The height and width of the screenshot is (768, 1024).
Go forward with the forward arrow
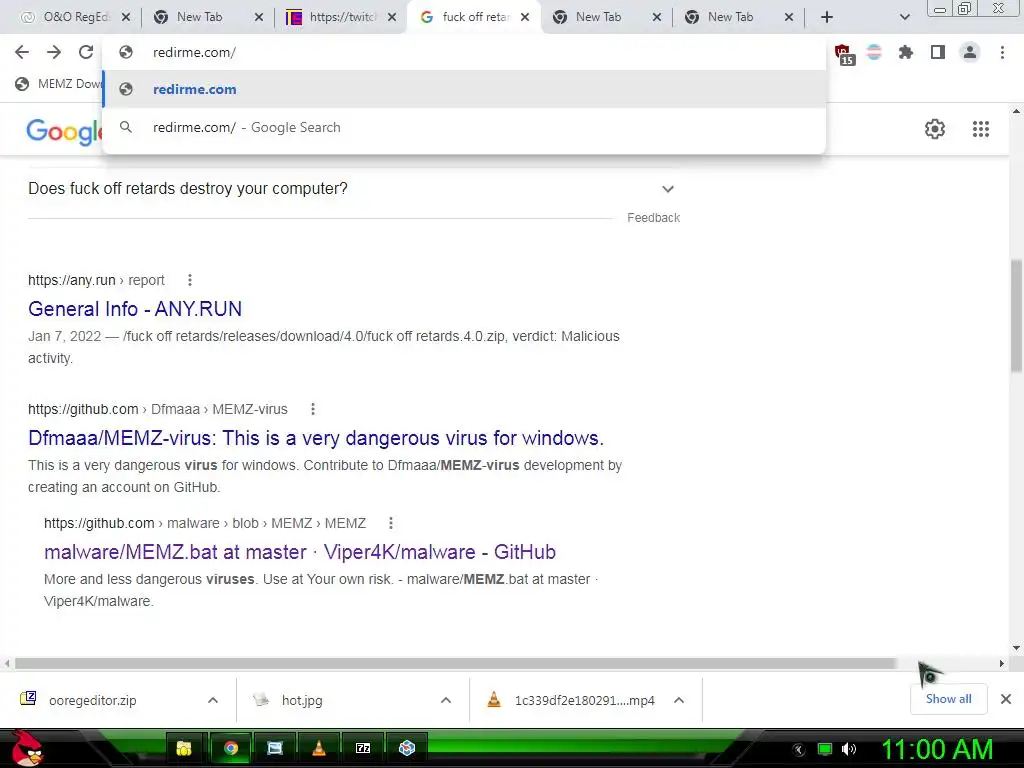(54, 52)
